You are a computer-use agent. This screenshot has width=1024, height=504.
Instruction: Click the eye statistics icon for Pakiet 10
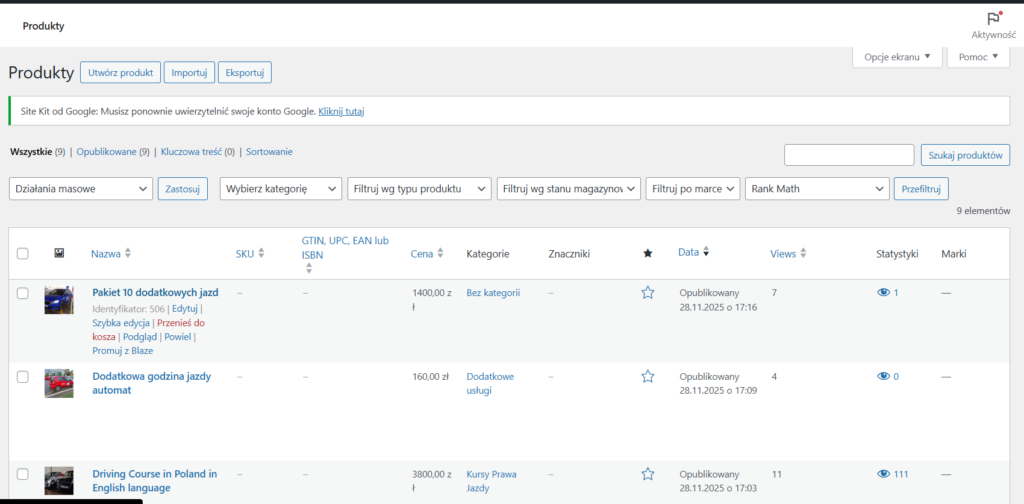(883, 292)
